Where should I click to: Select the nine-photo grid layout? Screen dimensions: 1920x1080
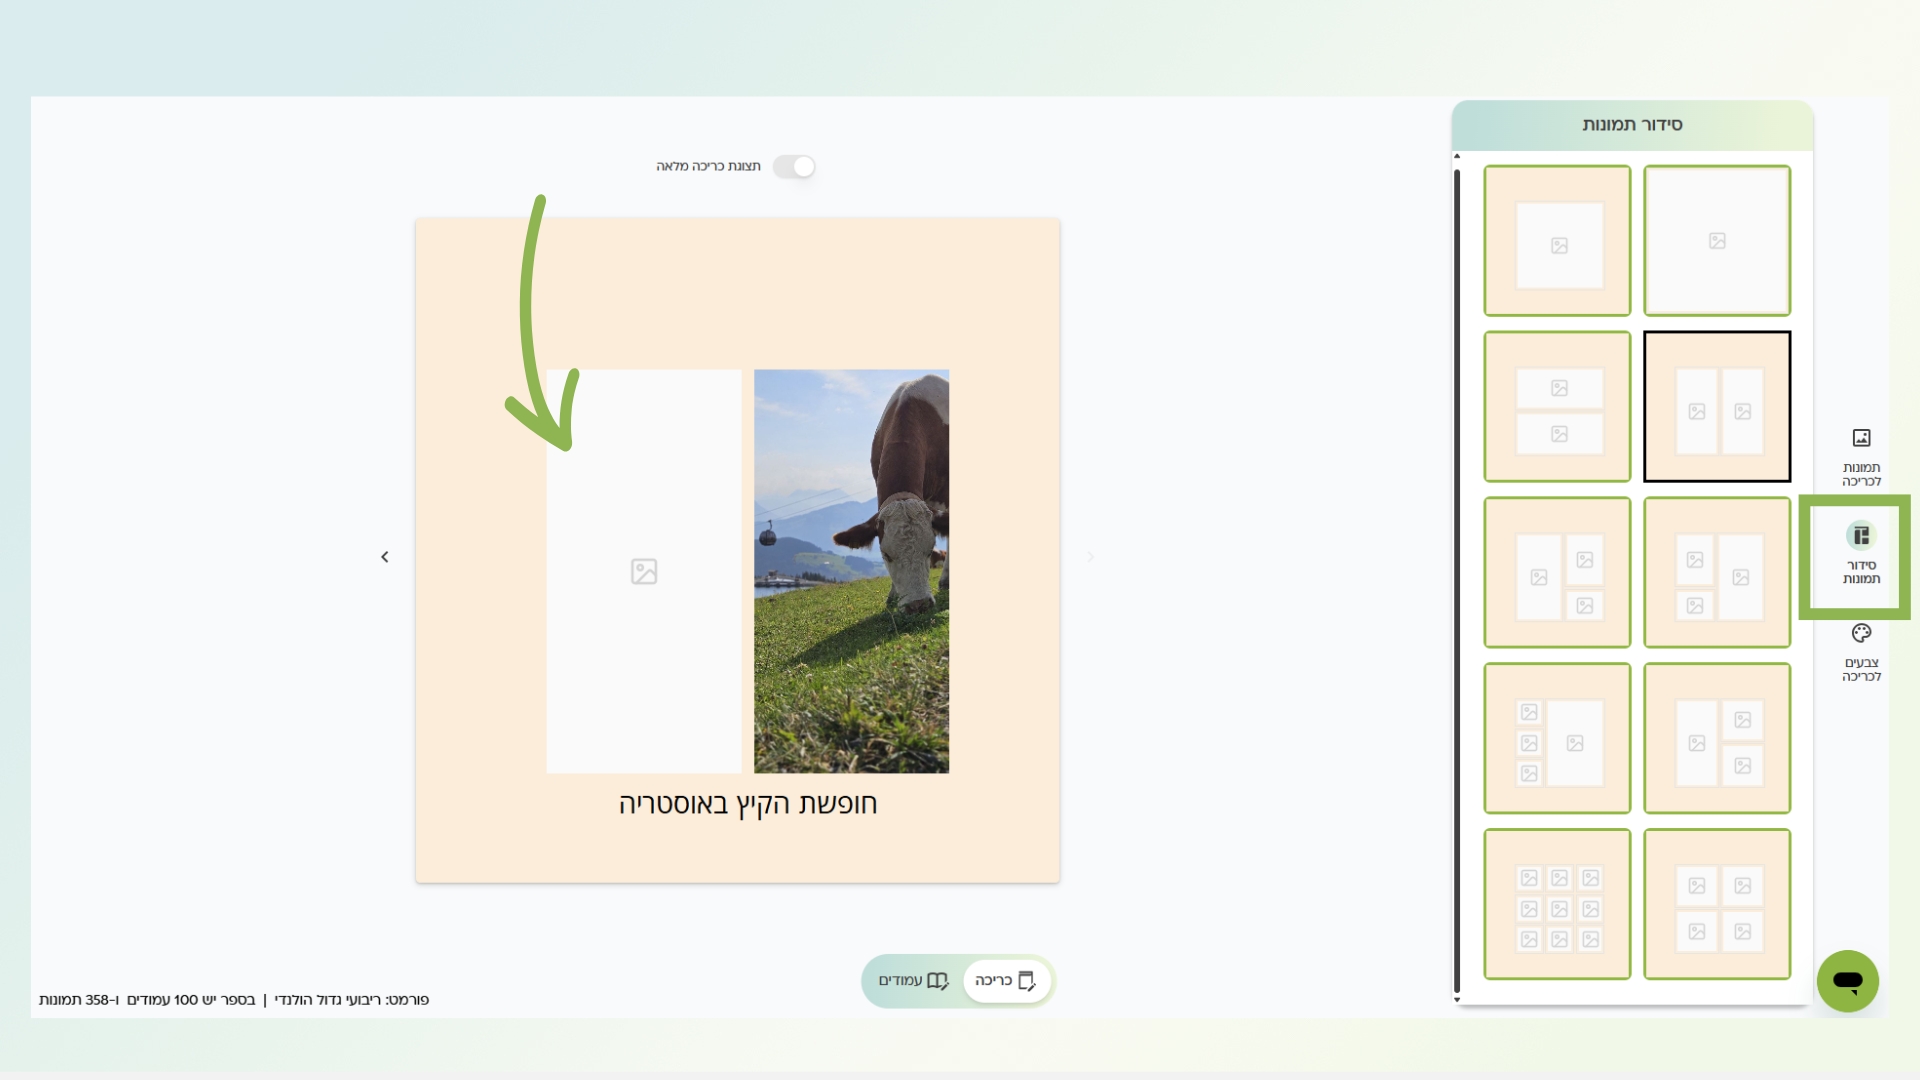(x=1557, y=904)
